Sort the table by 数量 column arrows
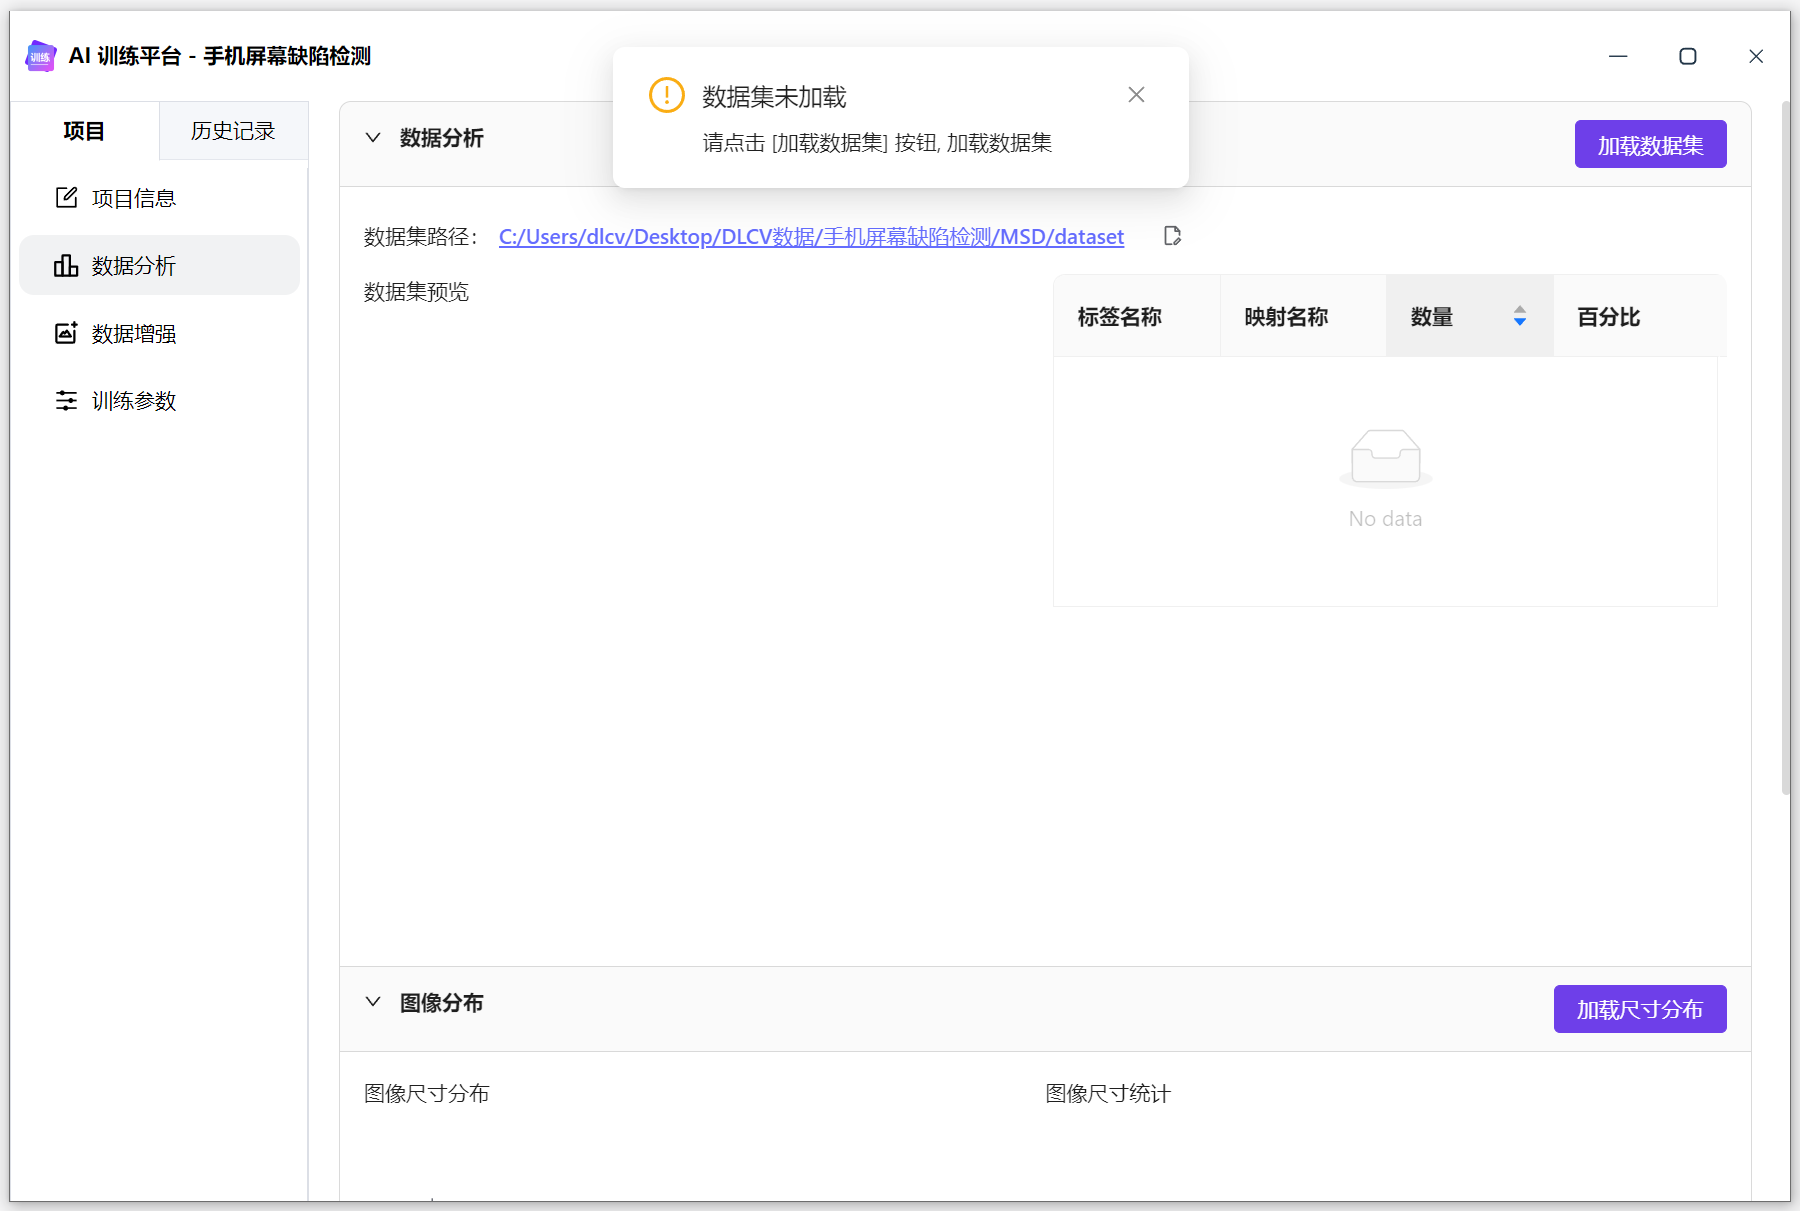 click(1520, 316)
